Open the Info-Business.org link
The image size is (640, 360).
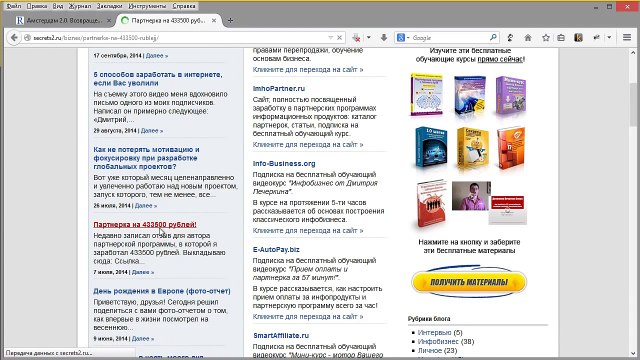[284, 164]
